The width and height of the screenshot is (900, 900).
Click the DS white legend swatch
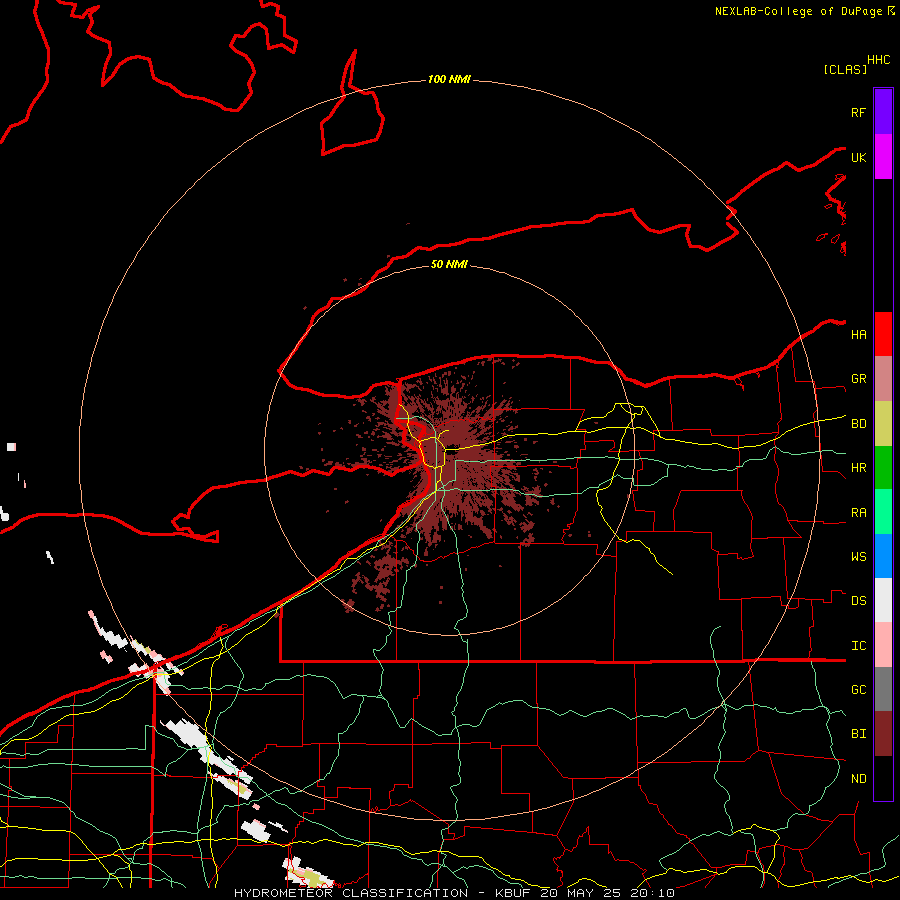(x=883, y=600)
